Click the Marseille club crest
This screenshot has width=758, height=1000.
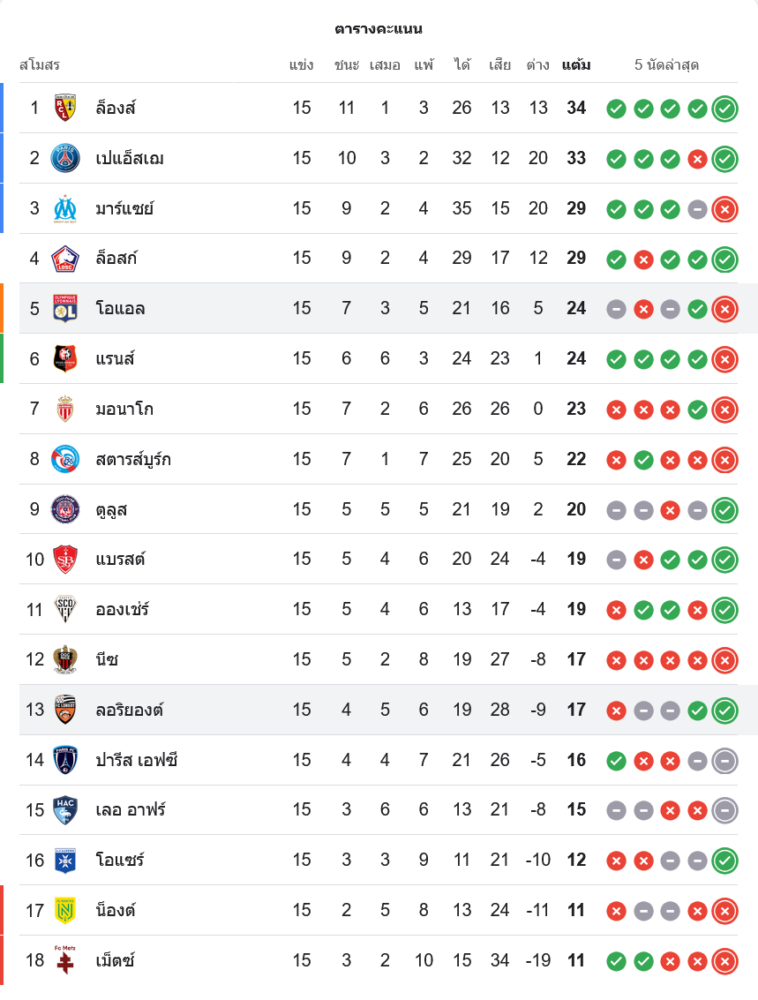click(66, 208)
